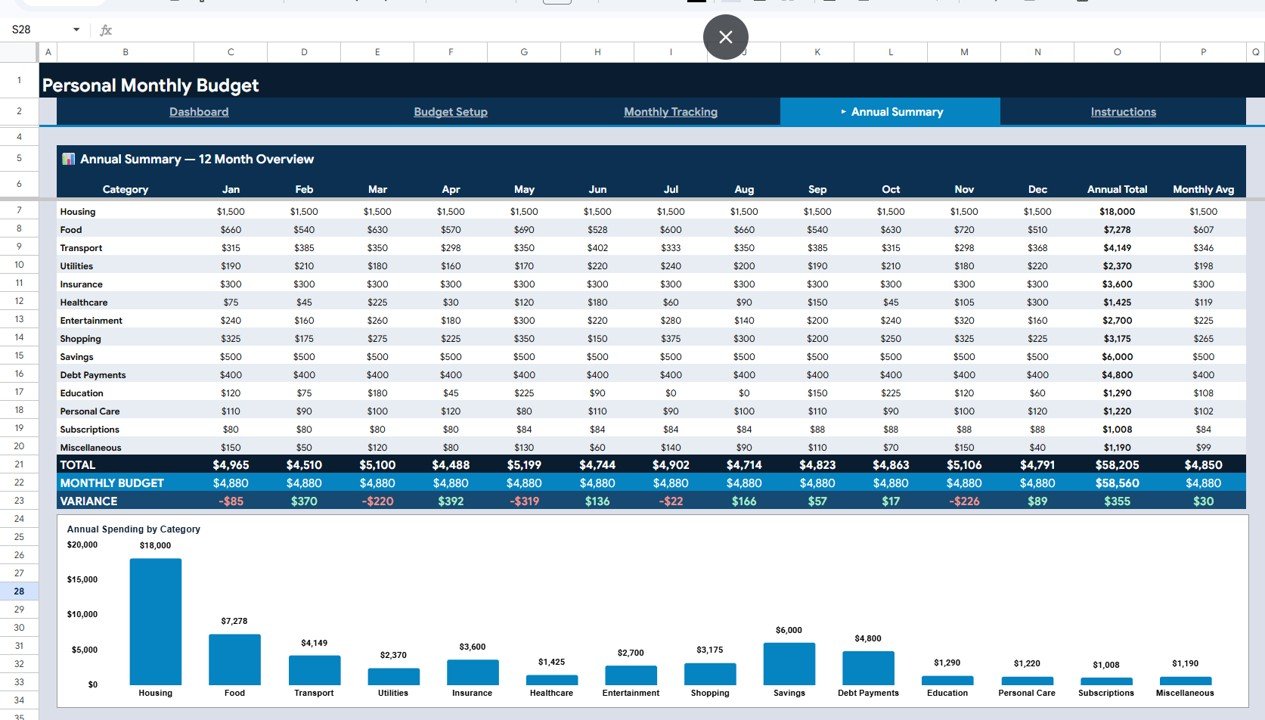The image size is (1265, 720).
Task: Select the Housing annual total cell showing $18,000
Action: [1117, 211]
